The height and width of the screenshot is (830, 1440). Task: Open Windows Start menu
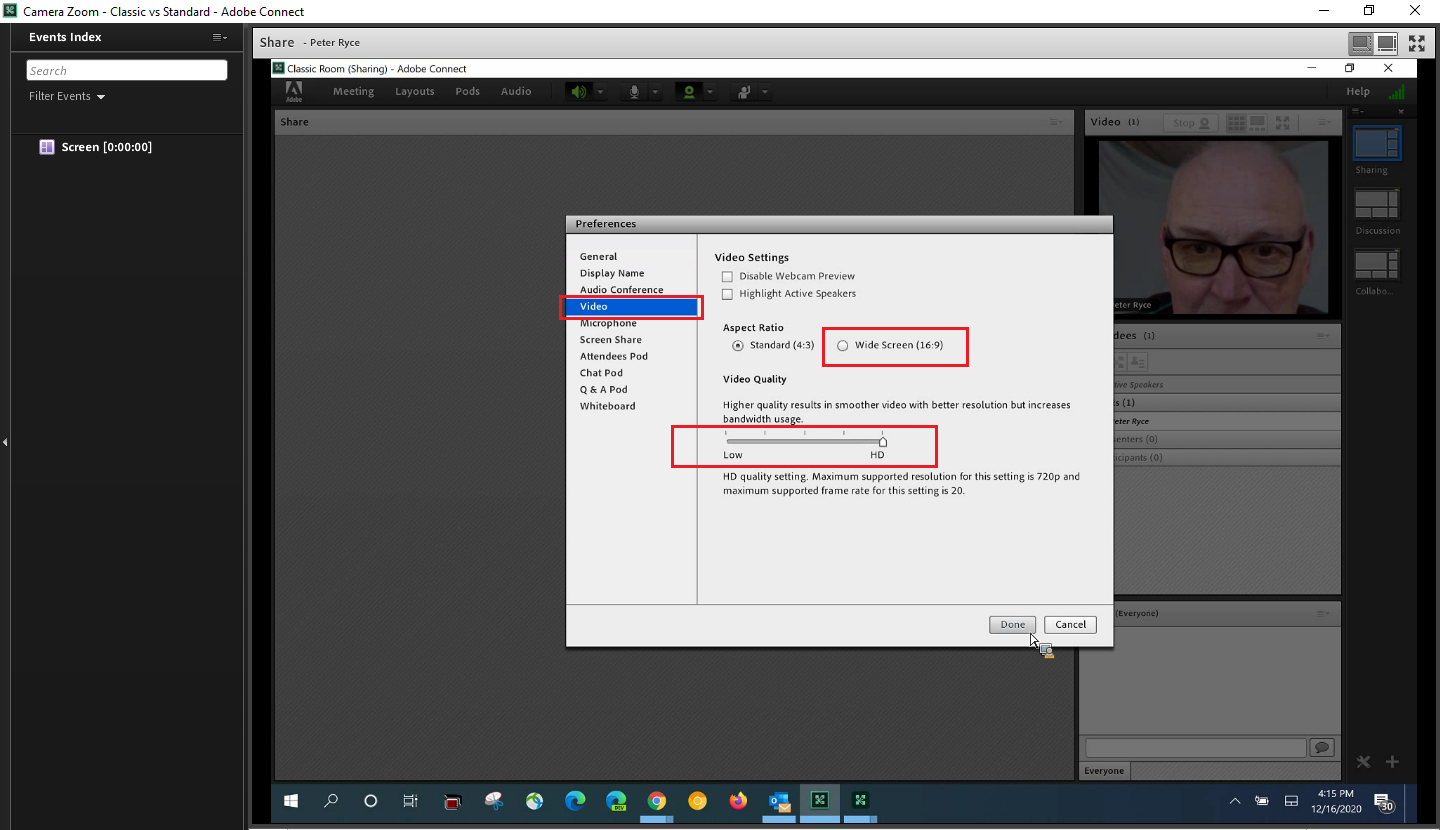tap(292, 801)
